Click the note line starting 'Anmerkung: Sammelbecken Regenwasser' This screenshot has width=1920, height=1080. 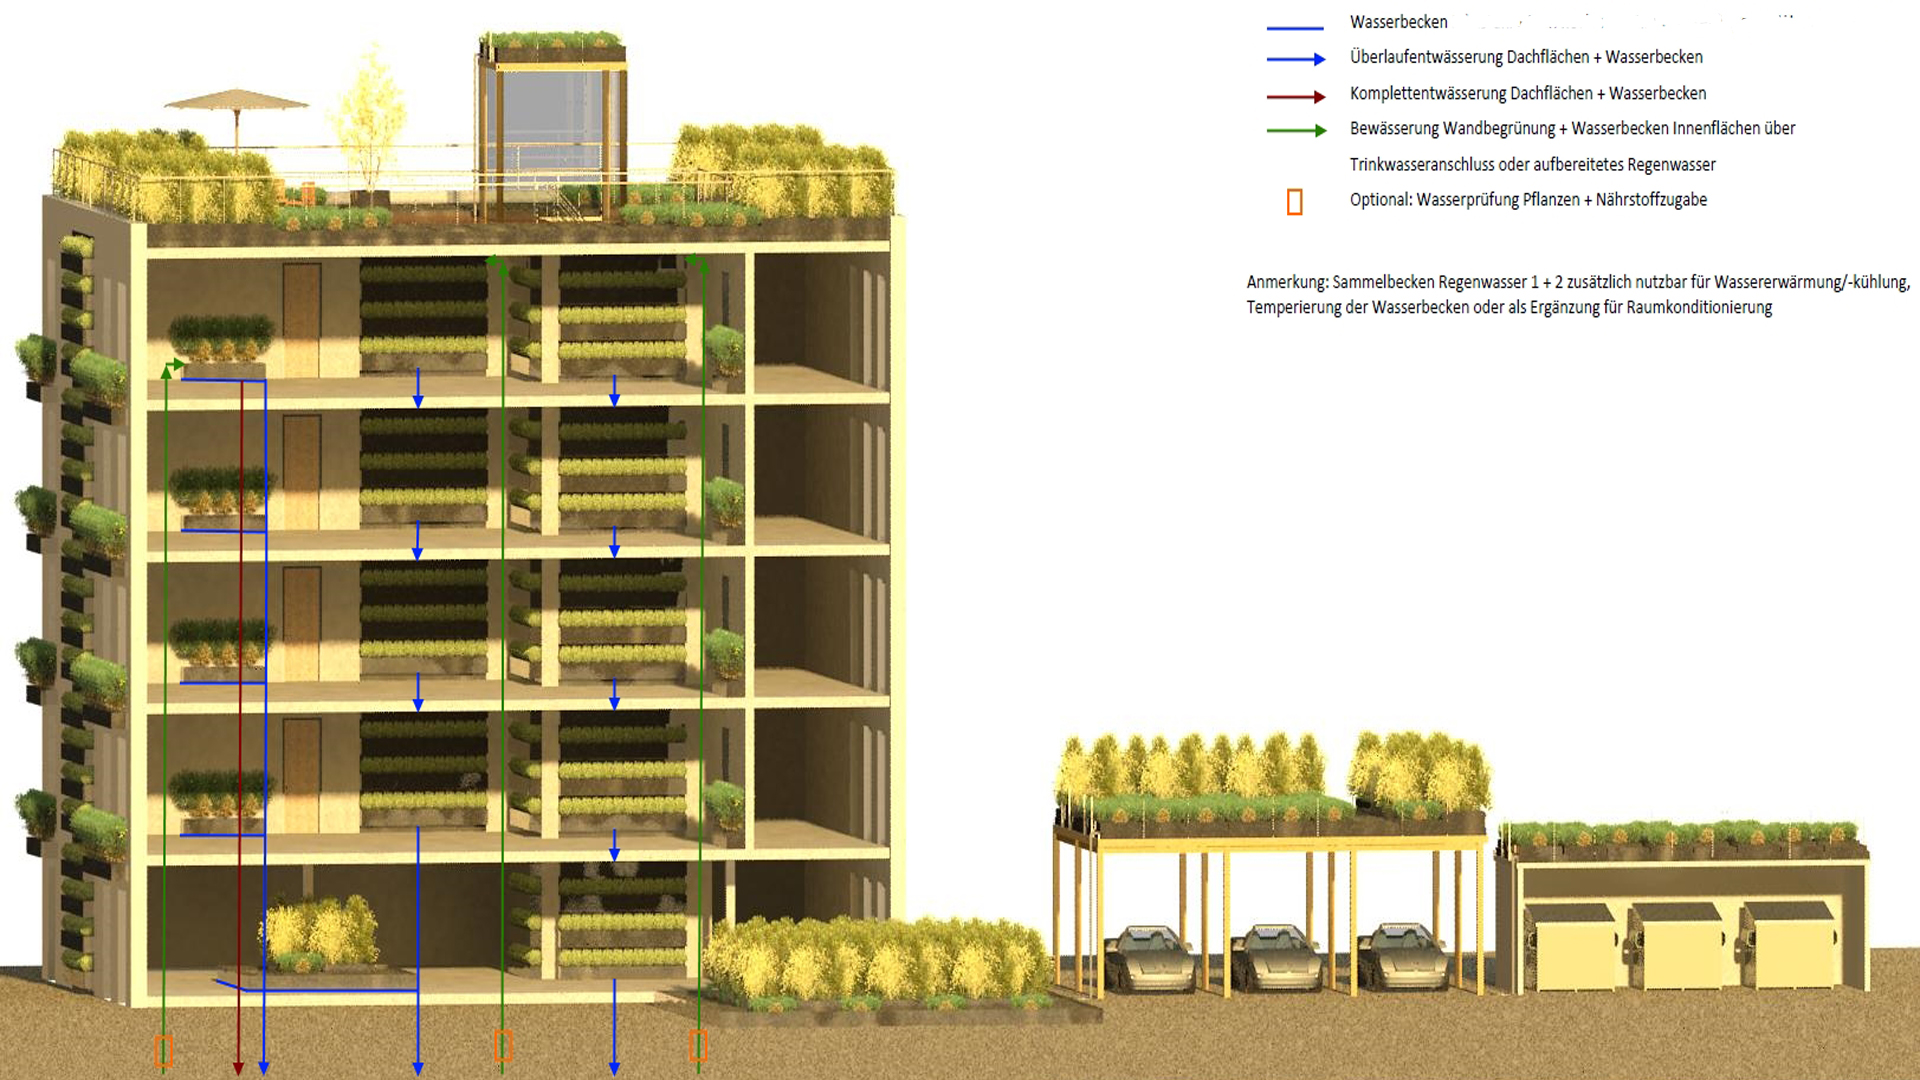[1578, 282]
